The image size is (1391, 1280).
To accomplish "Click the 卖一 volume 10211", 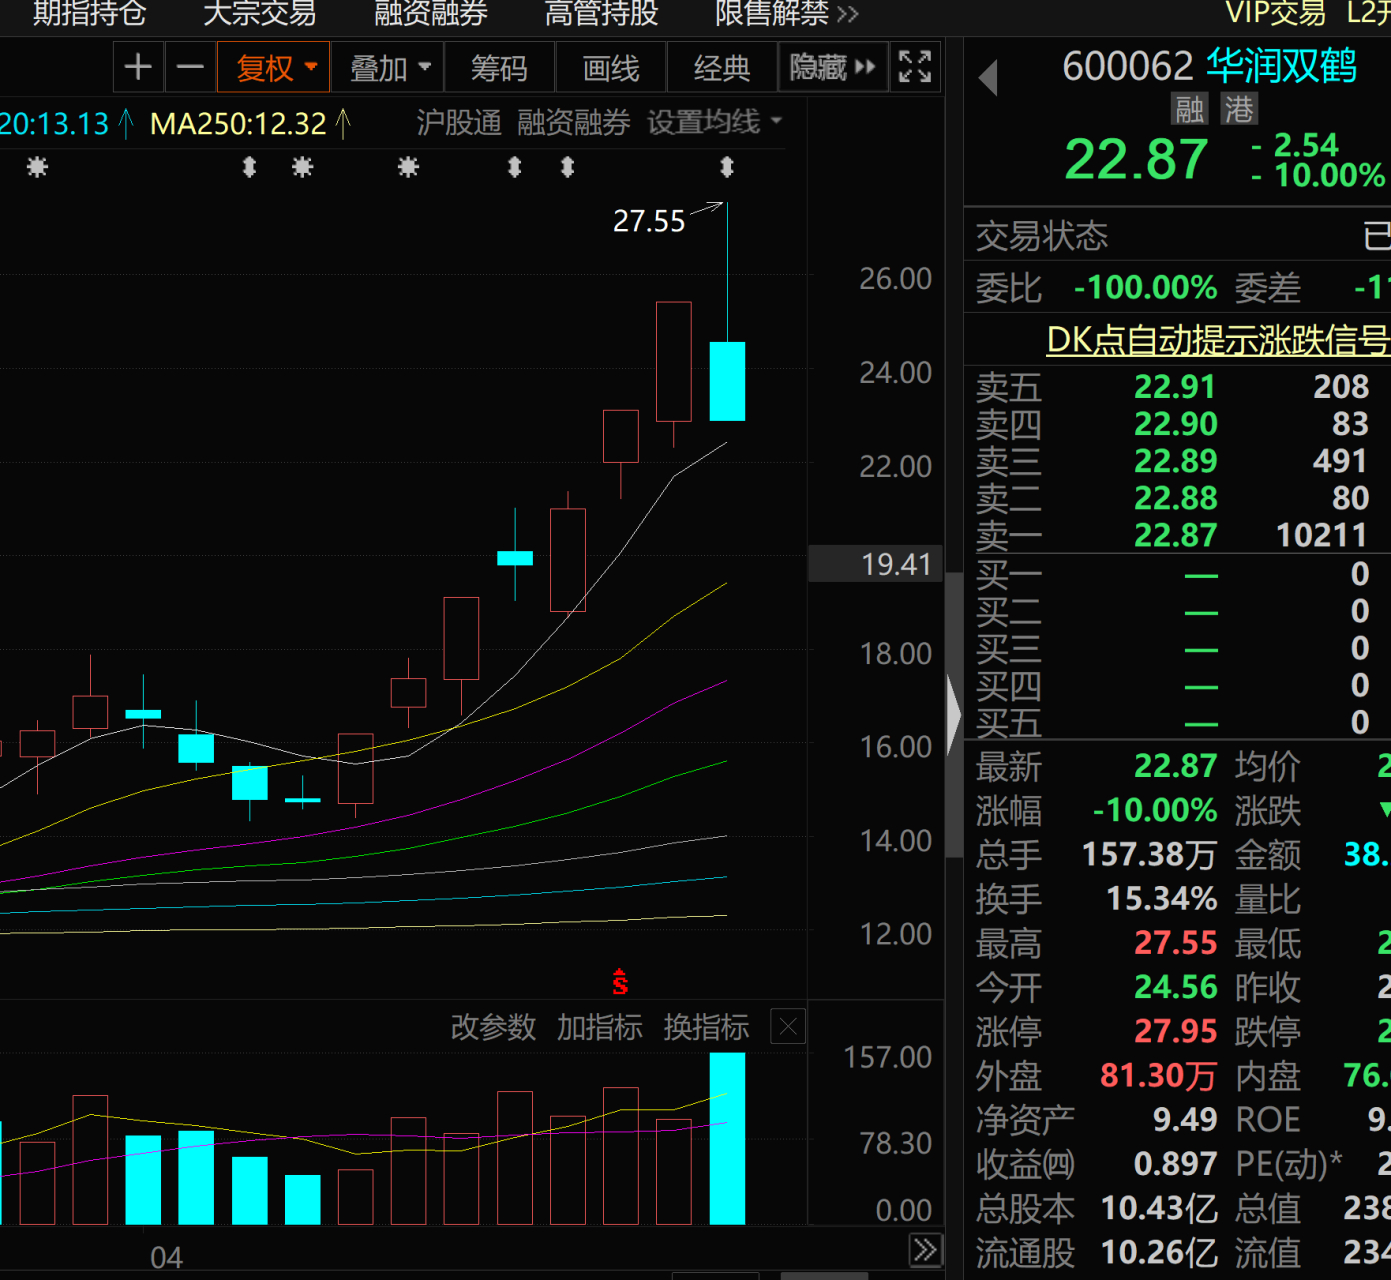I will [x=1321, y=535].
